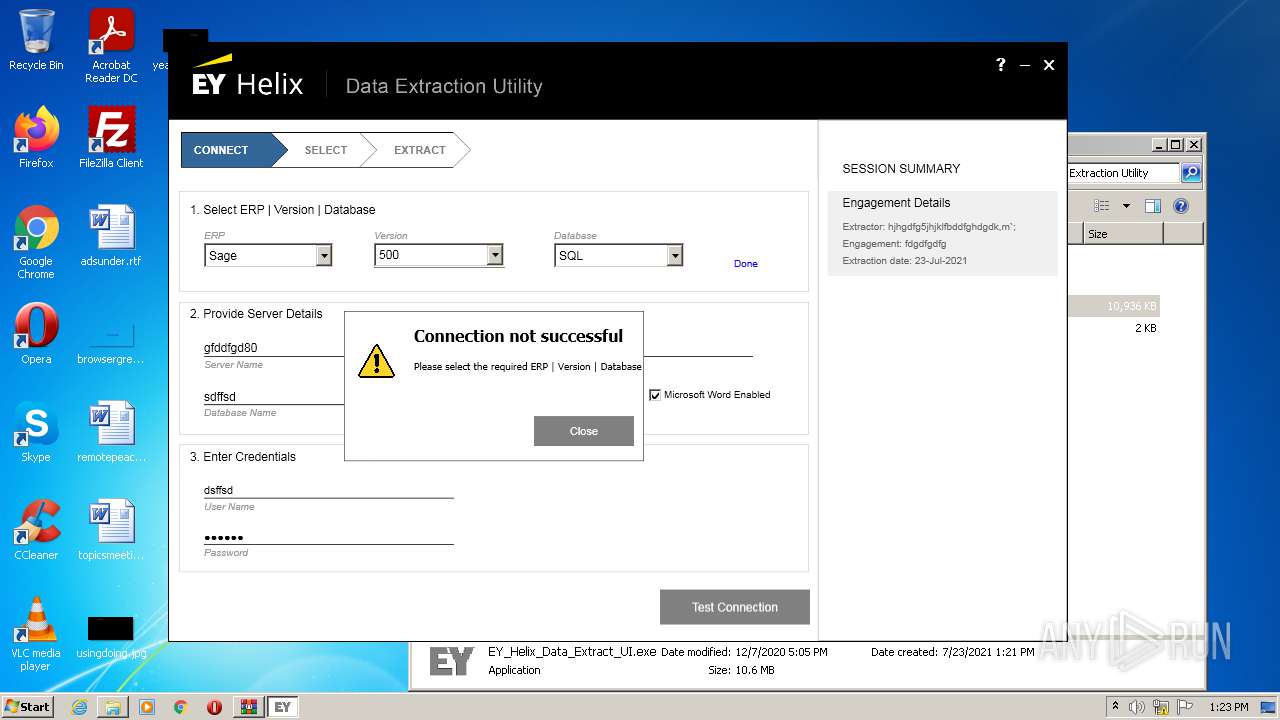Open the Explorer view options dropdown arrow

point(1126,206)
